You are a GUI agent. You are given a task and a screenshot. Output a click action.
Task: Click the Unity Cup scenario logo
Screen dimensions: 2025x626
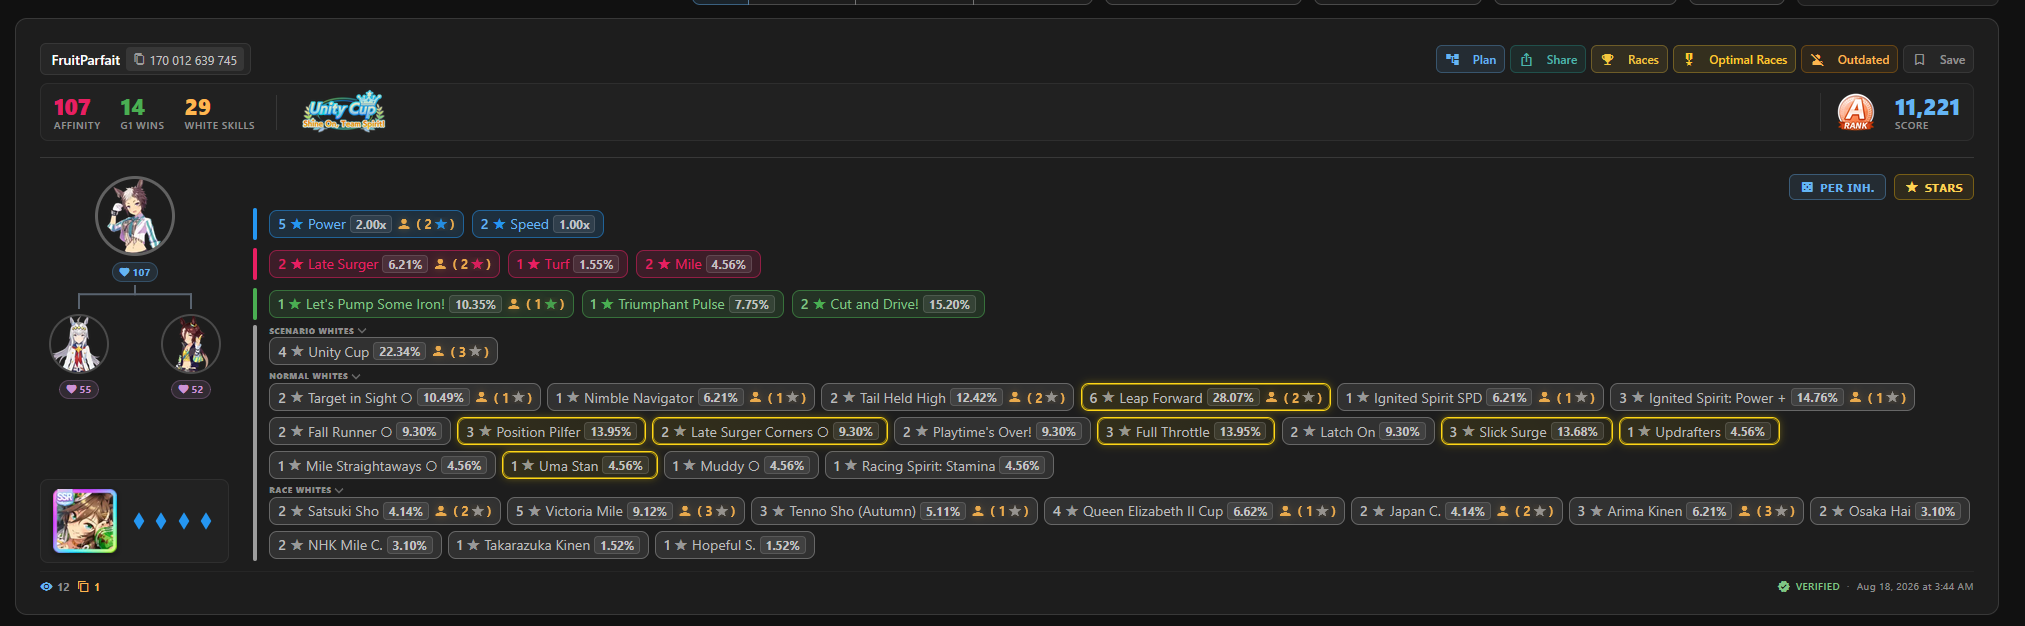[x=344, y=111]
